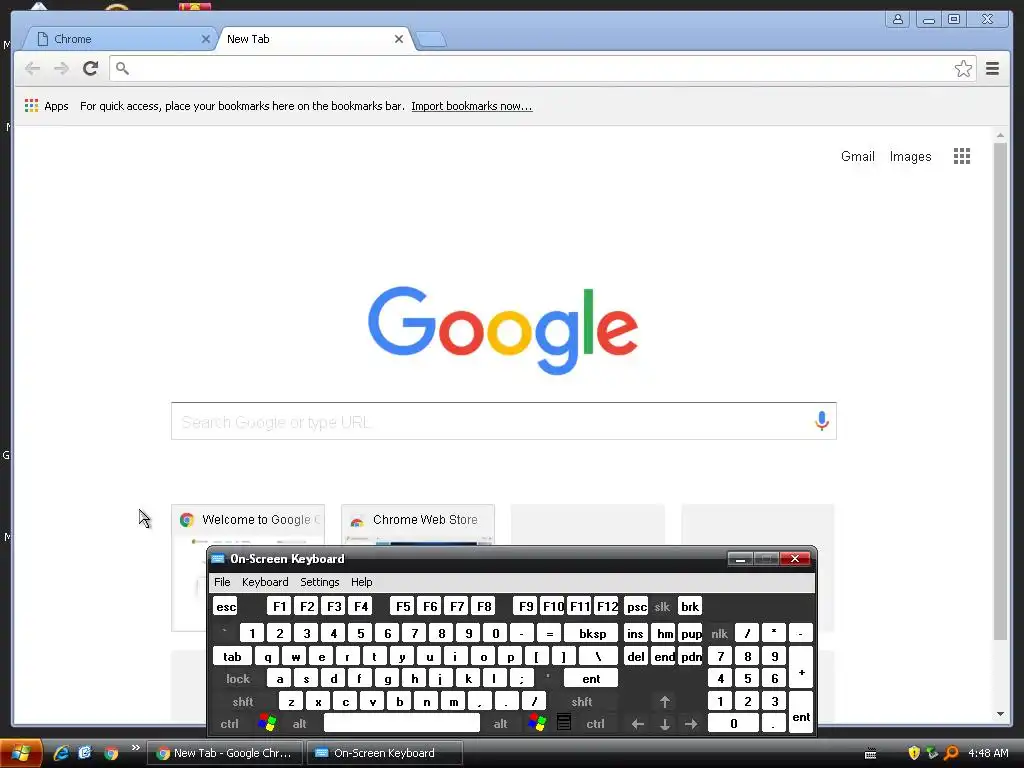Click the right Windows logo key on keyboard
1024x768 pixels.
pyautogui.click(x=537, y=723)
